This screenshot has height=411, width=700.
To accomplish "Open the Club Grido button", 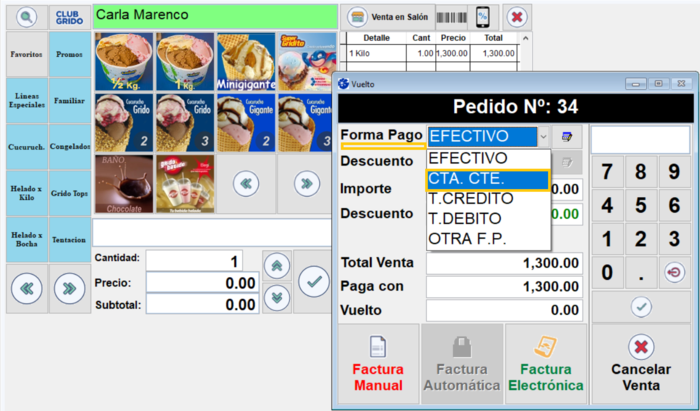I will pos(69,17).
